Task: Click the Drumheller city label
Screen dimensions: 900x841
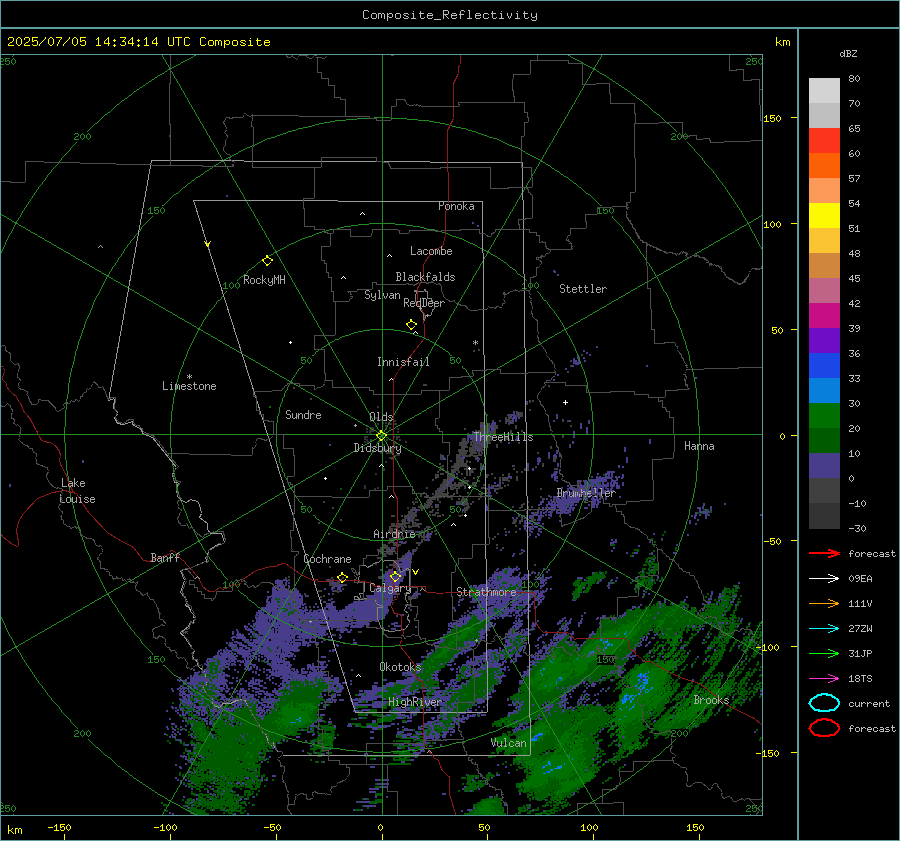Action: point(586,493)
